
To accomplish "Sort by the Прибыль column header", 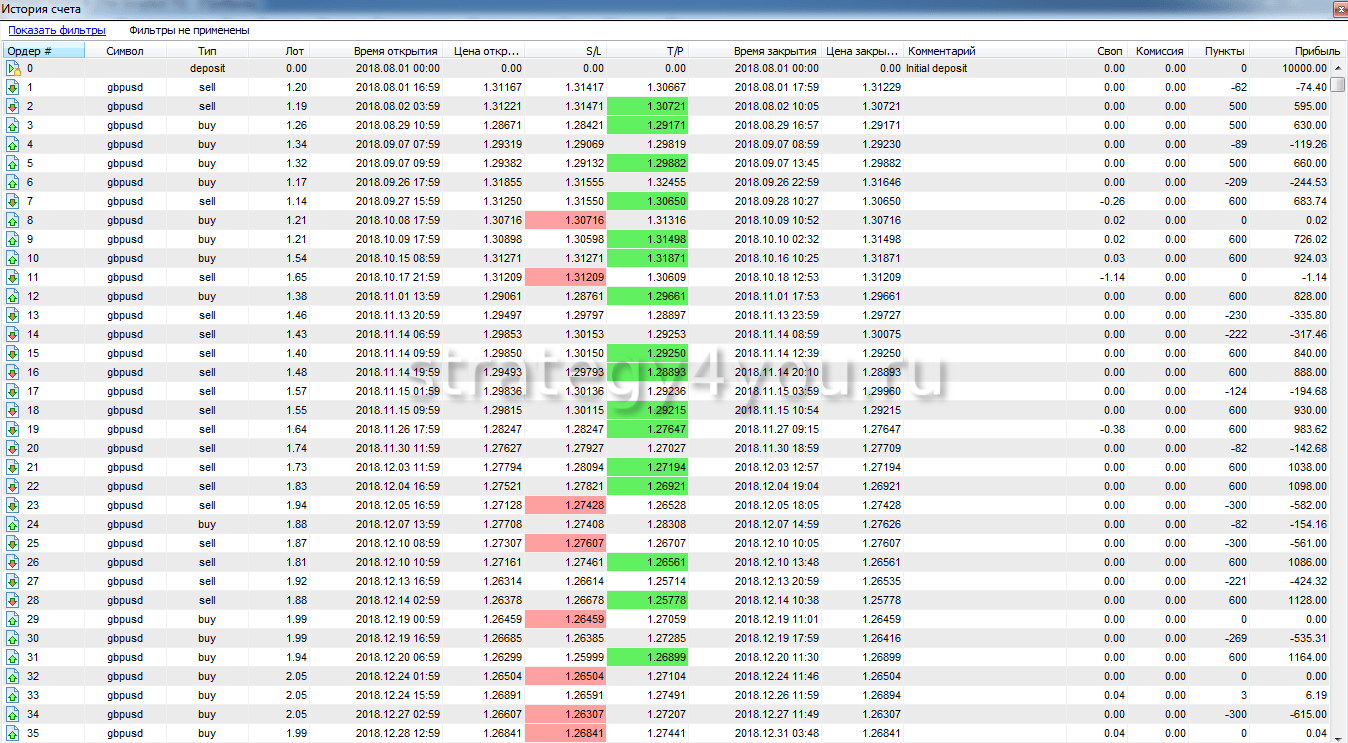I will click(1316, 51).
